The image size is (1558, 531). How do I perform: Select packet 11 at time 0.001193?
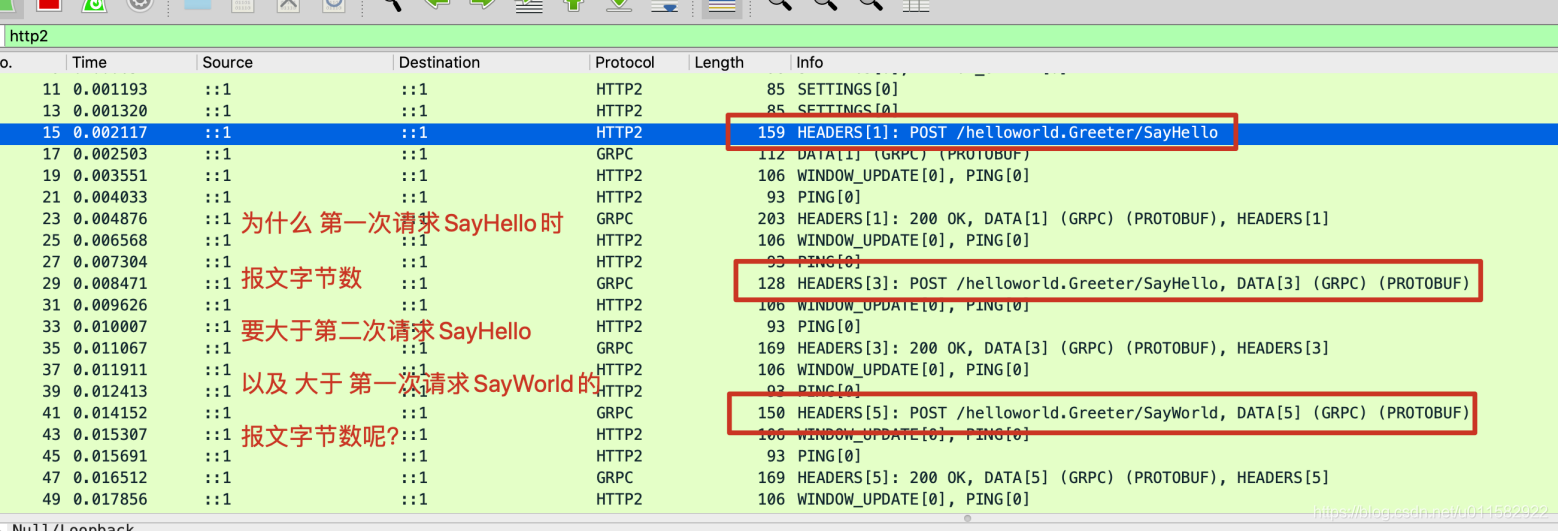coord(779,90)
